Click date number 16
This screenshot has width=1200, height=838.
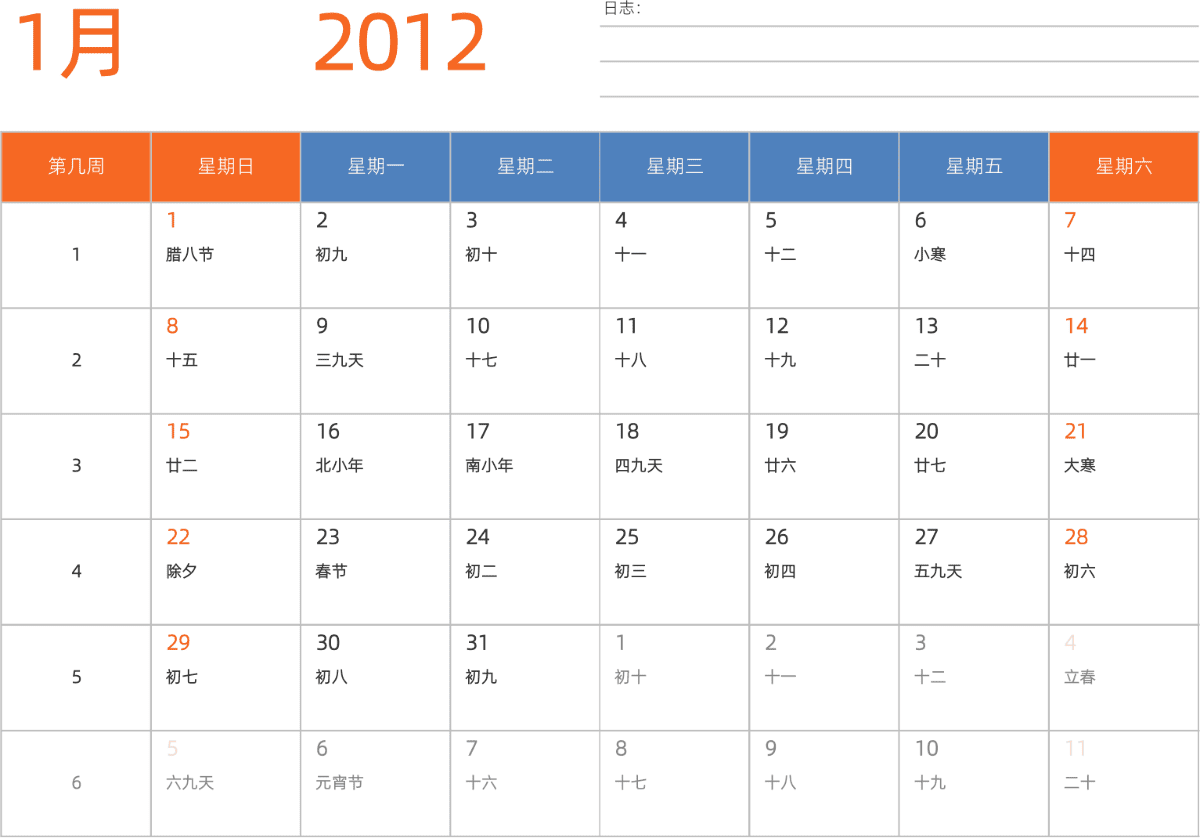(328, 432)
